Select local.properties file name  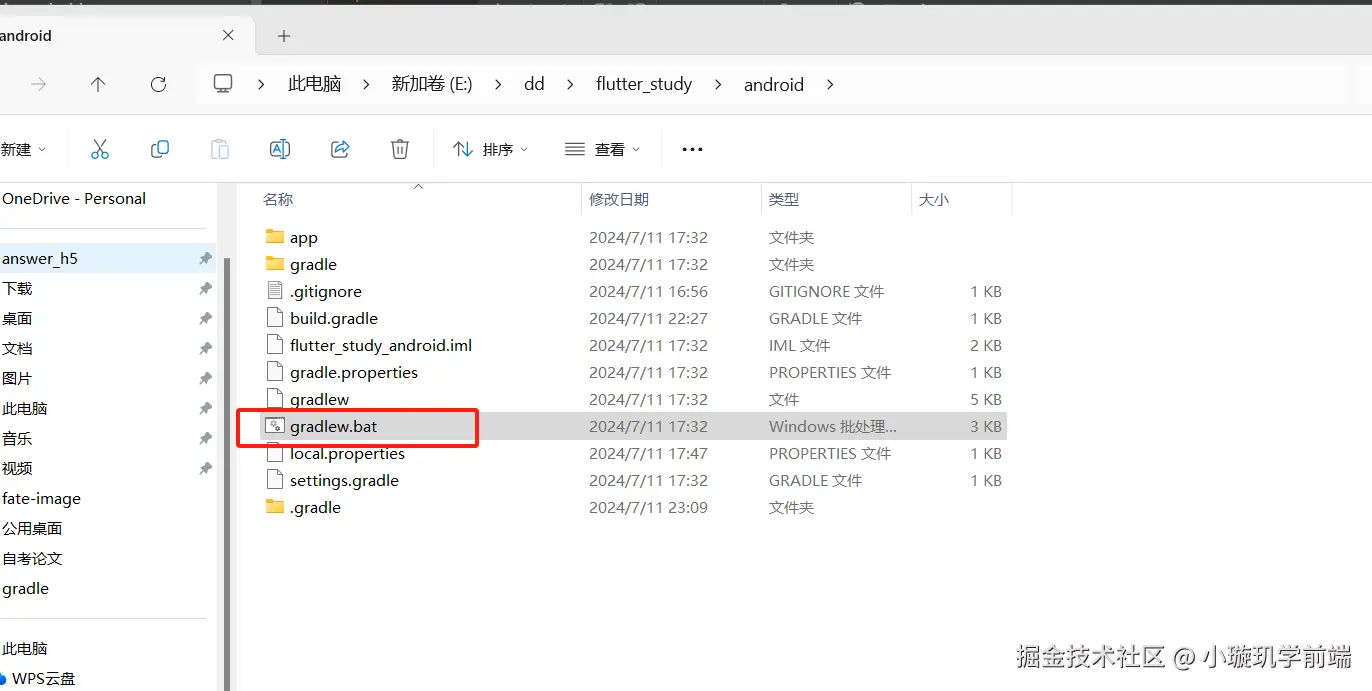347,453
